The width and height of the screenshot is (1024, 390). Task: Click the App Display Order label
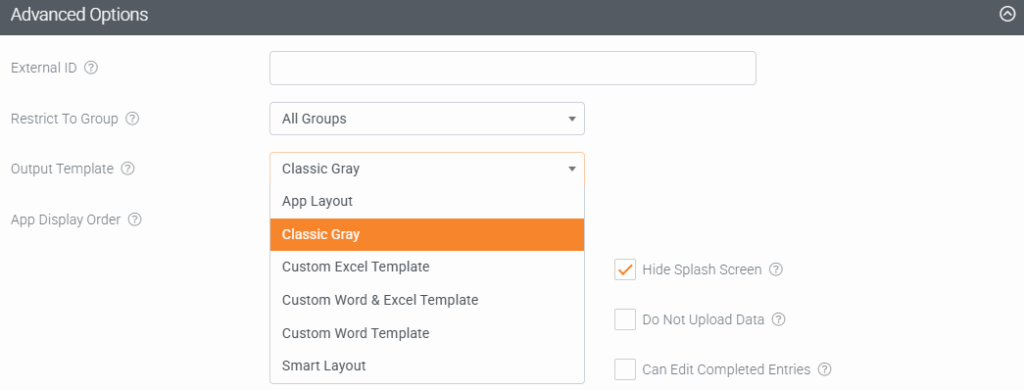click(66, 219)
